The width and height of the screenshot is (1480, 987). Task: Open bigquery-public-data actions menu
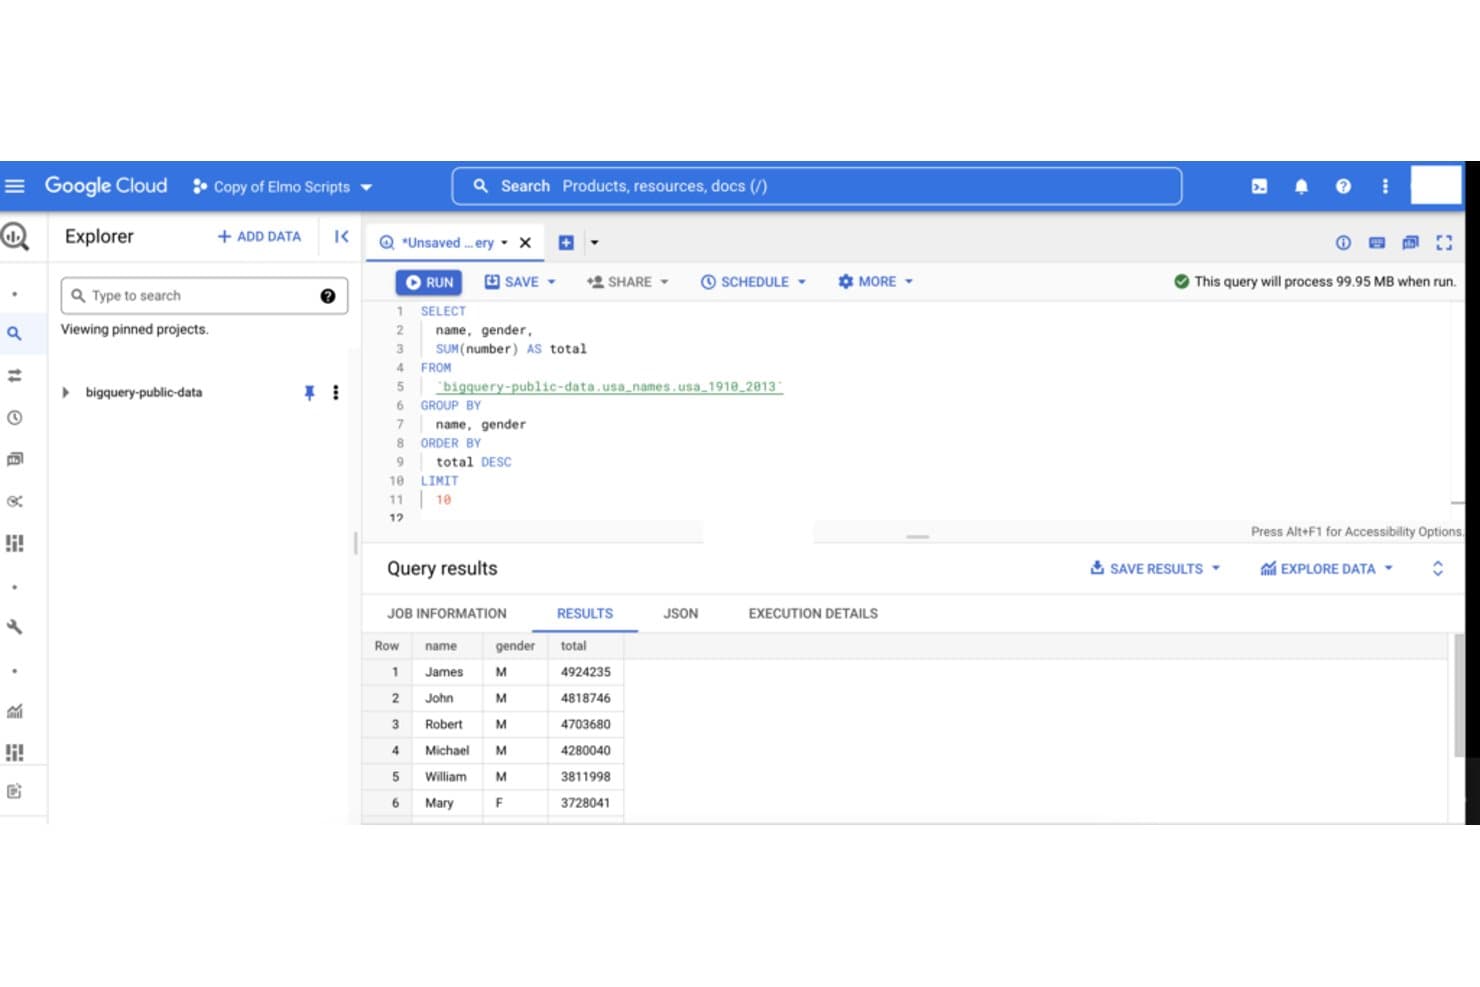336,393
